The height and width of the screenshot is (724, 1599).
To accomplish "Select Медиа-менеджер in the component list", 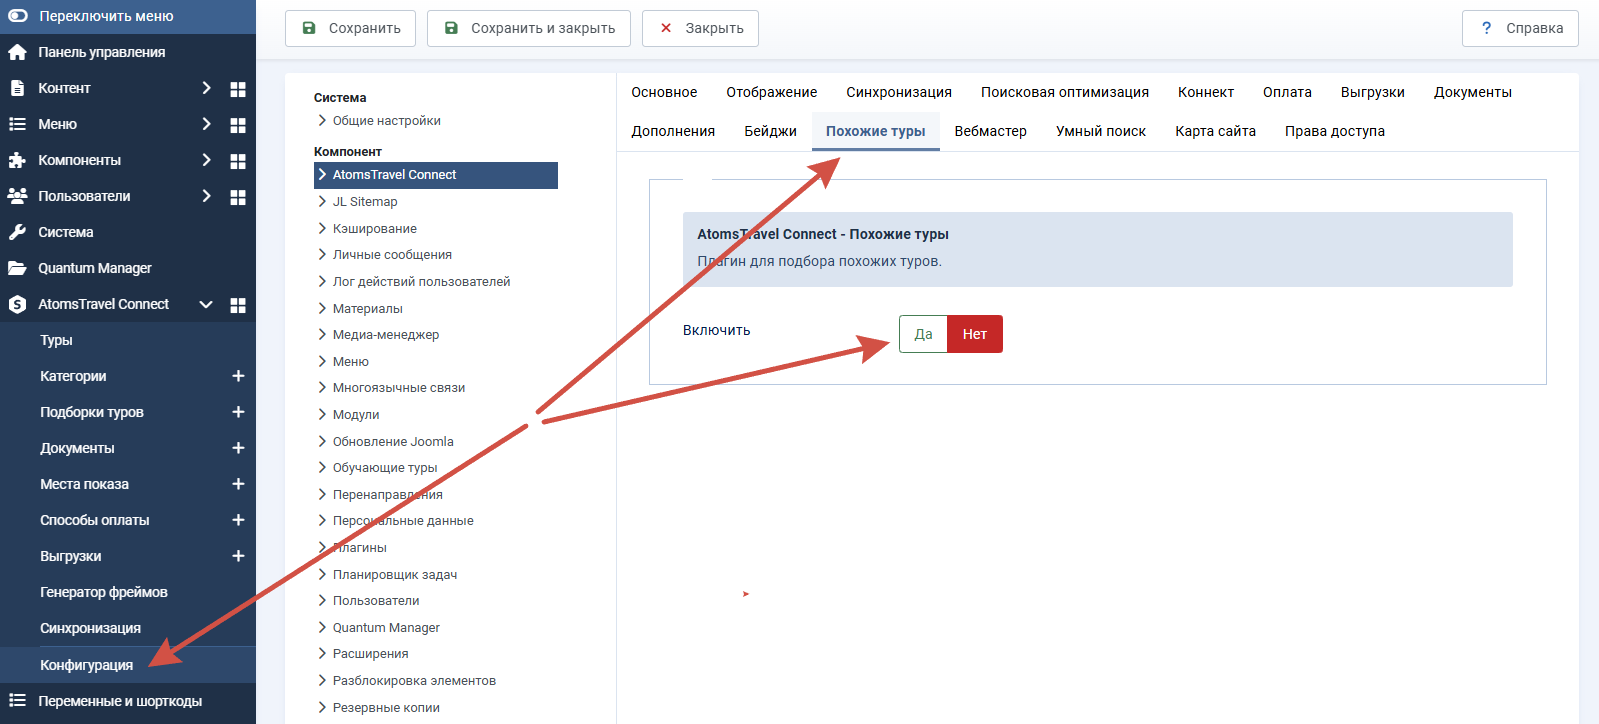I will [386, 335].
